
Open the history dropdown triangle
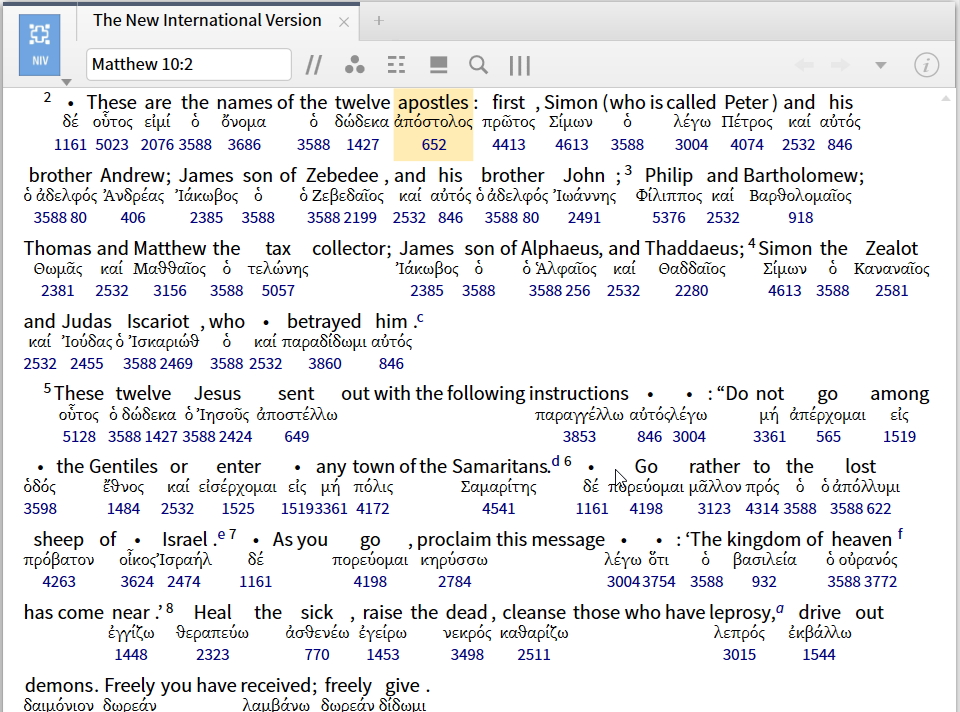880,66
